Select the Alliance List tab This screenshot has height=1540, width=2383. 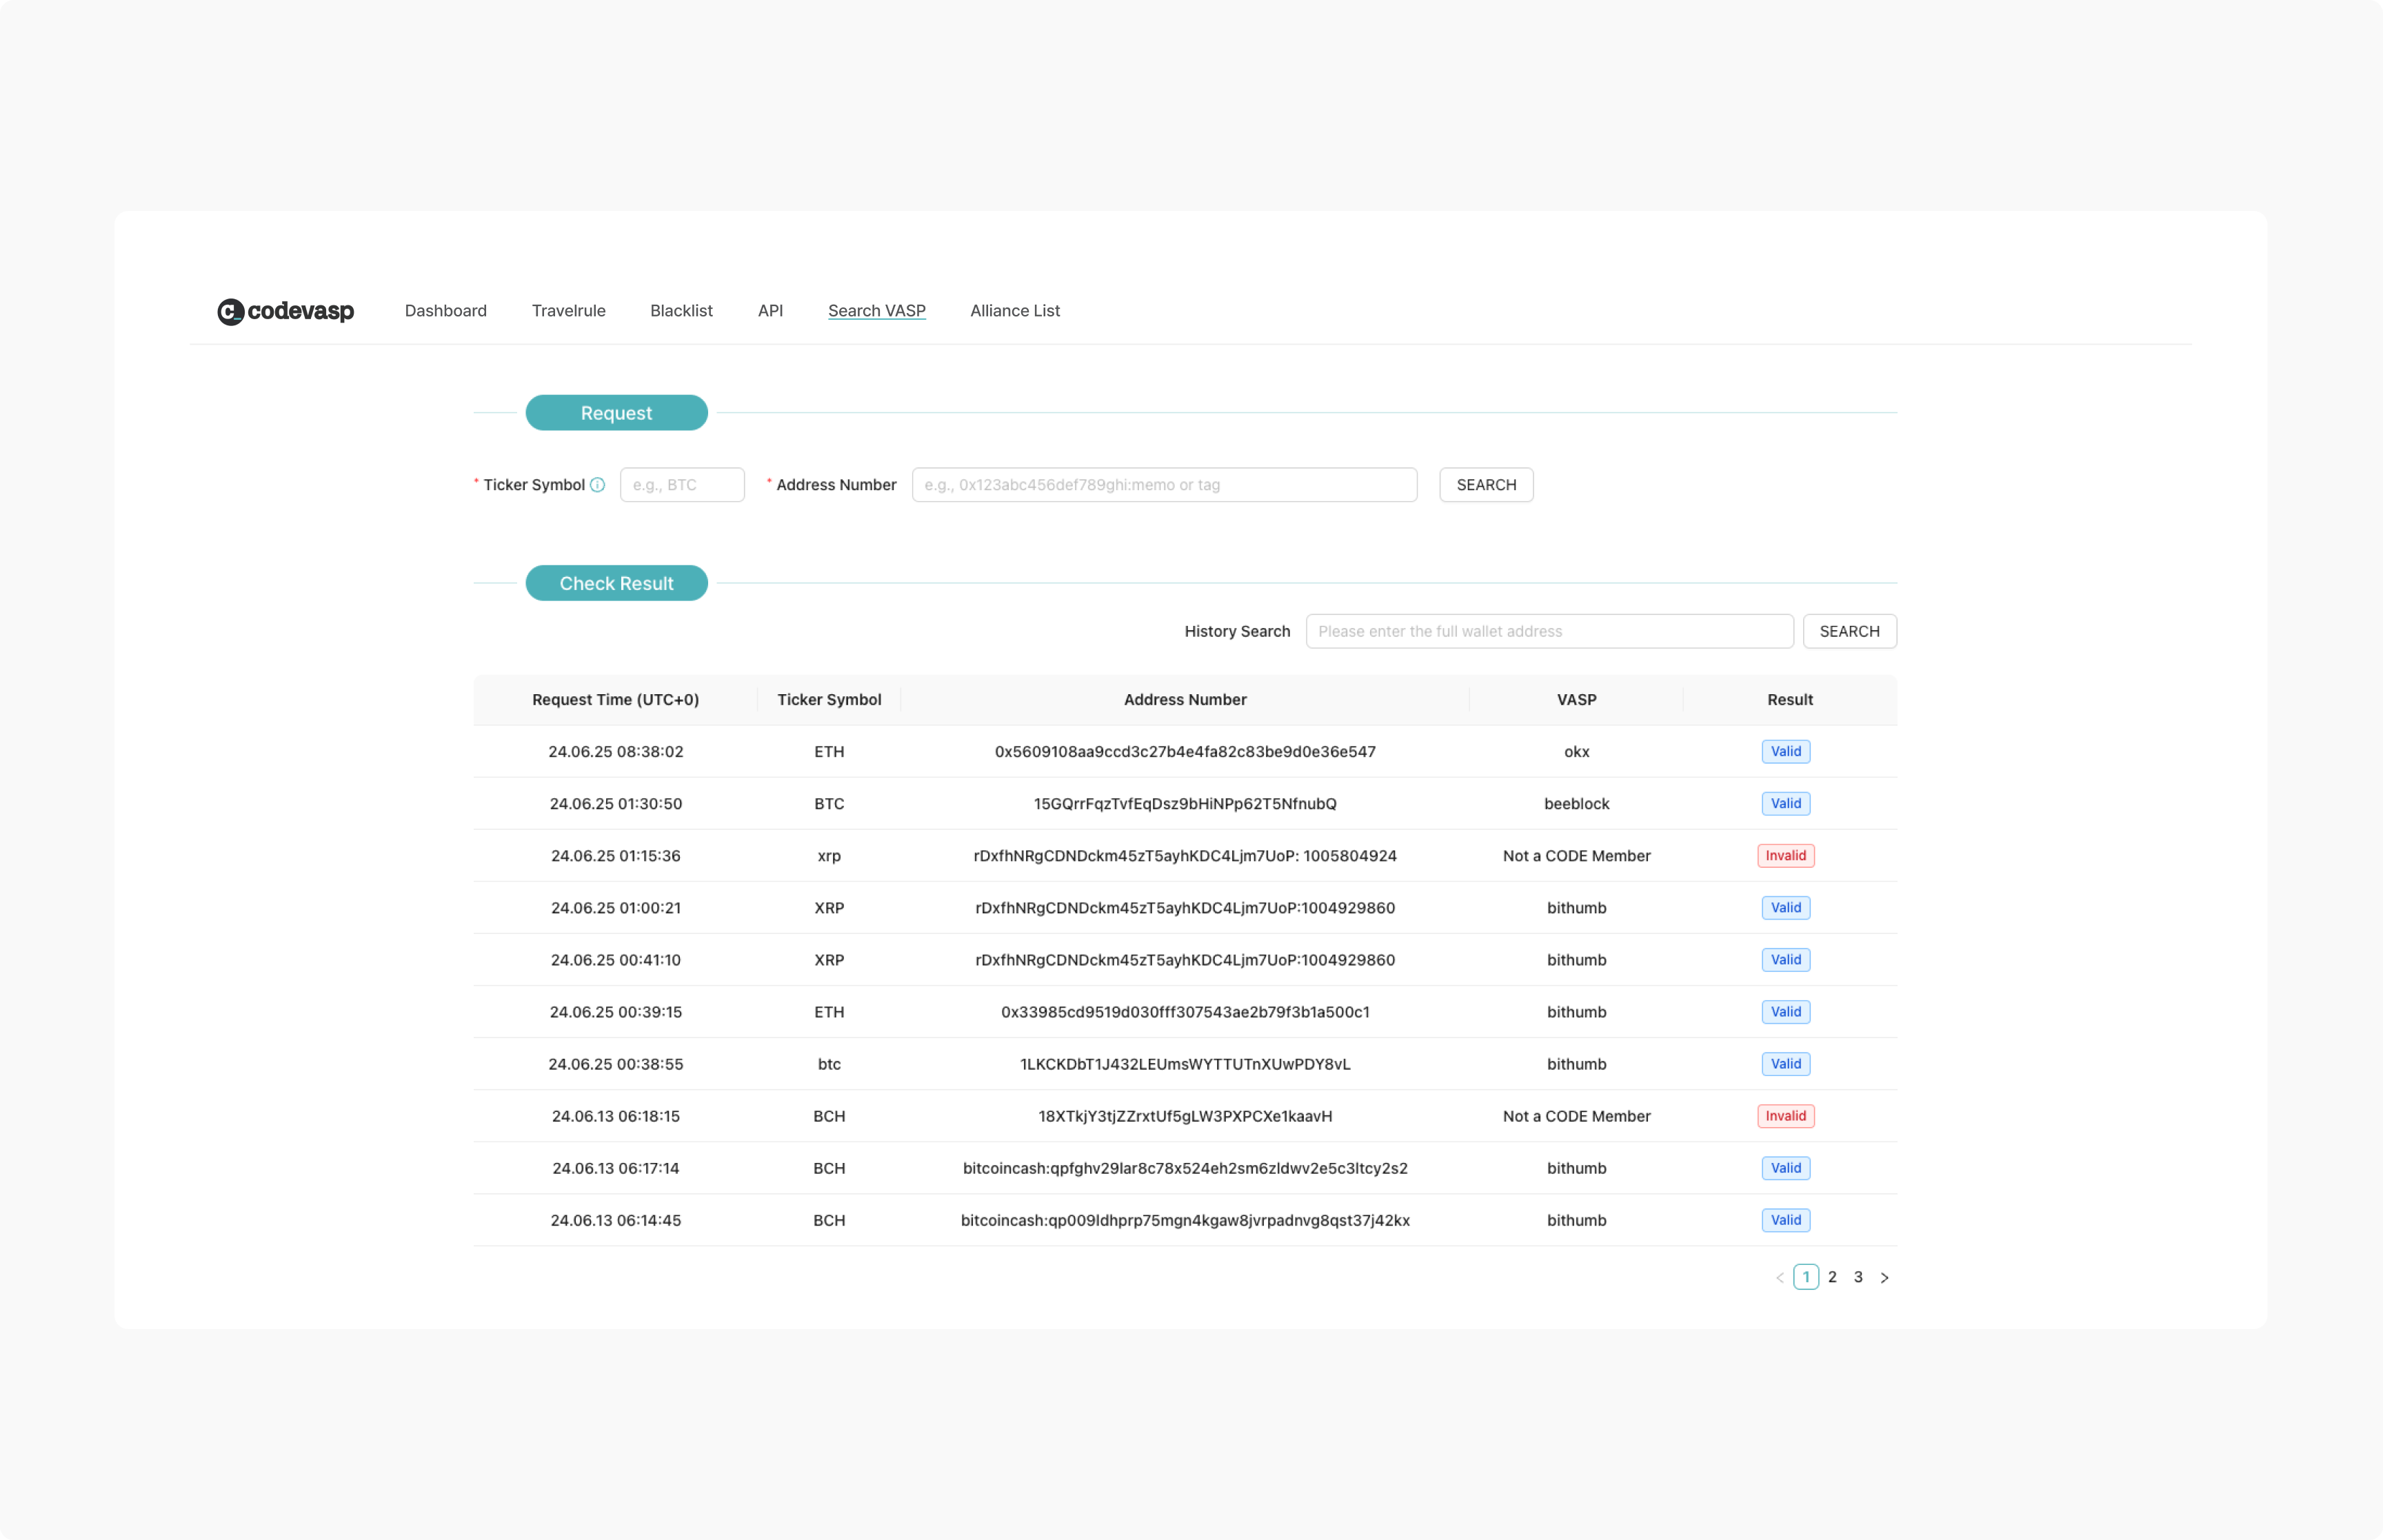click(x=1014, y=311)
